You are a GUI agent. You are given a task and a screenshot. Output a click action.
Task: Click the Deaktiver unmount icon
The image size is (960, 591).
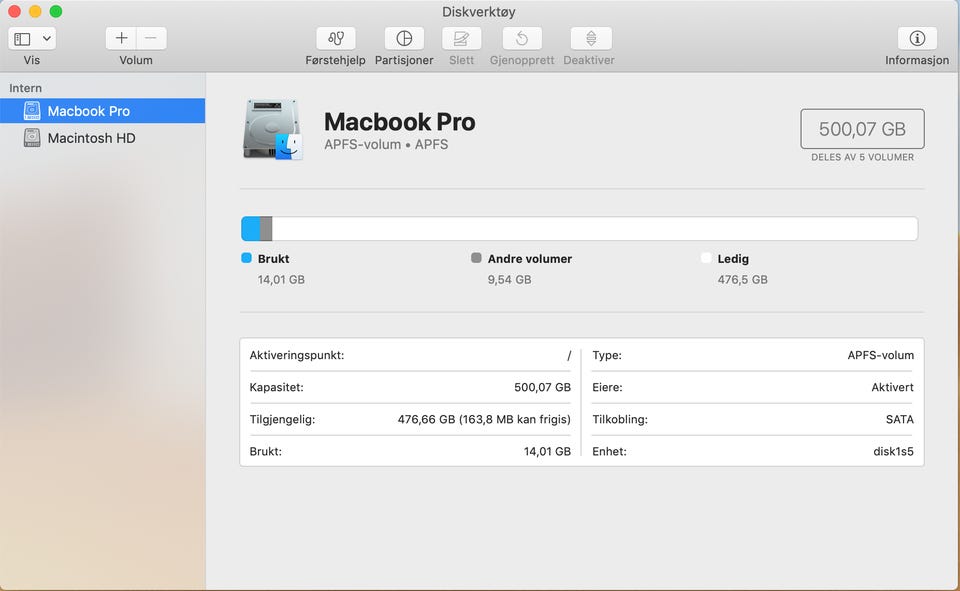tap(590, 39)
